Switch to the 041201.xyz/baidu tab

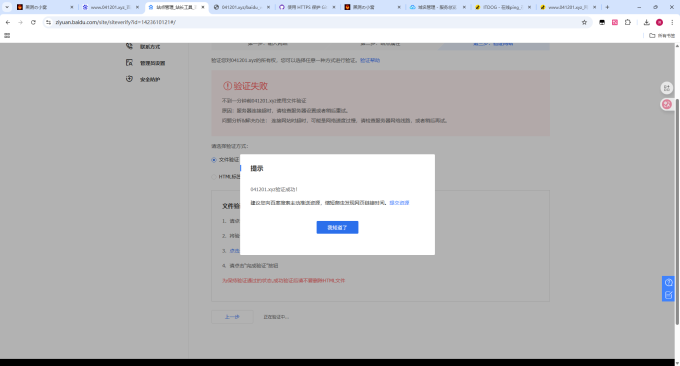(x=242, y=7)
